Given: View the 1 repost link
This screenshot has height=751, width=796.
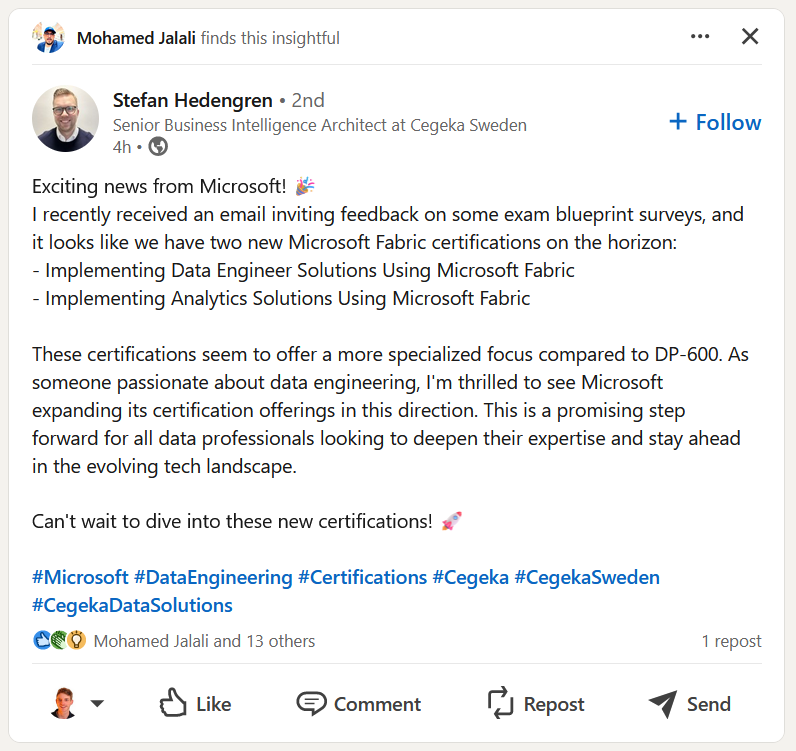Looking at the screenshot, I should [731, 641].
